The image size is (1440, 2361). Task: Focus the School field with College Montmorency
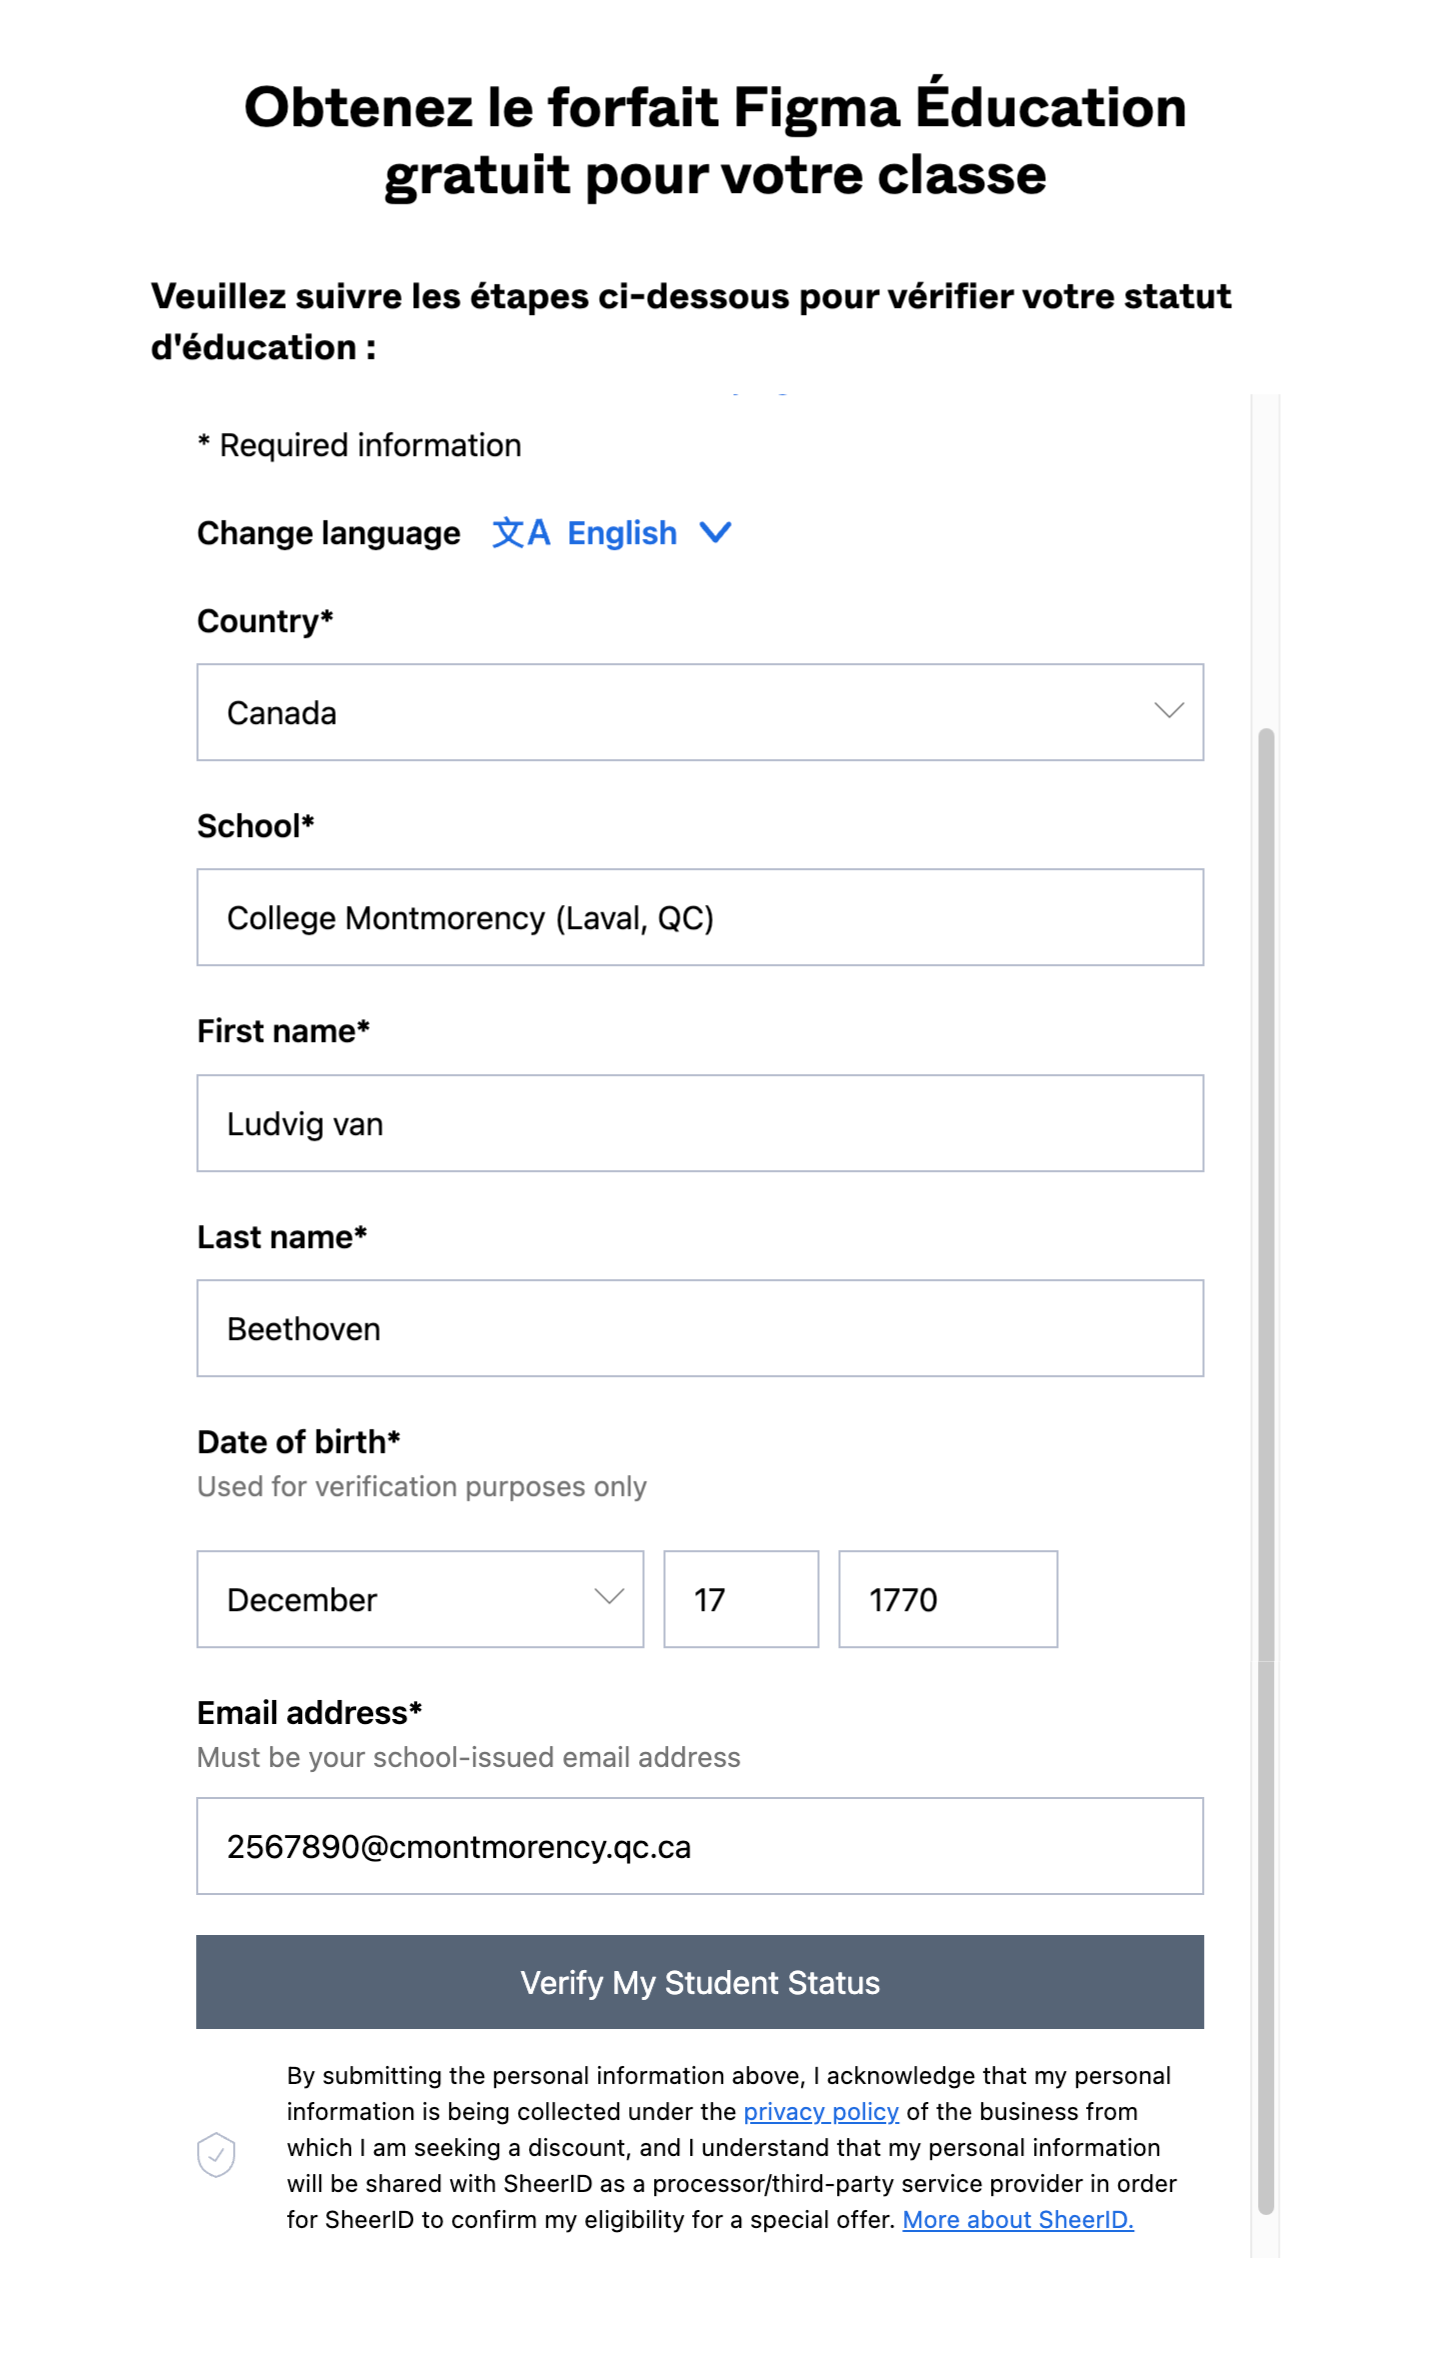click(699, 917)
